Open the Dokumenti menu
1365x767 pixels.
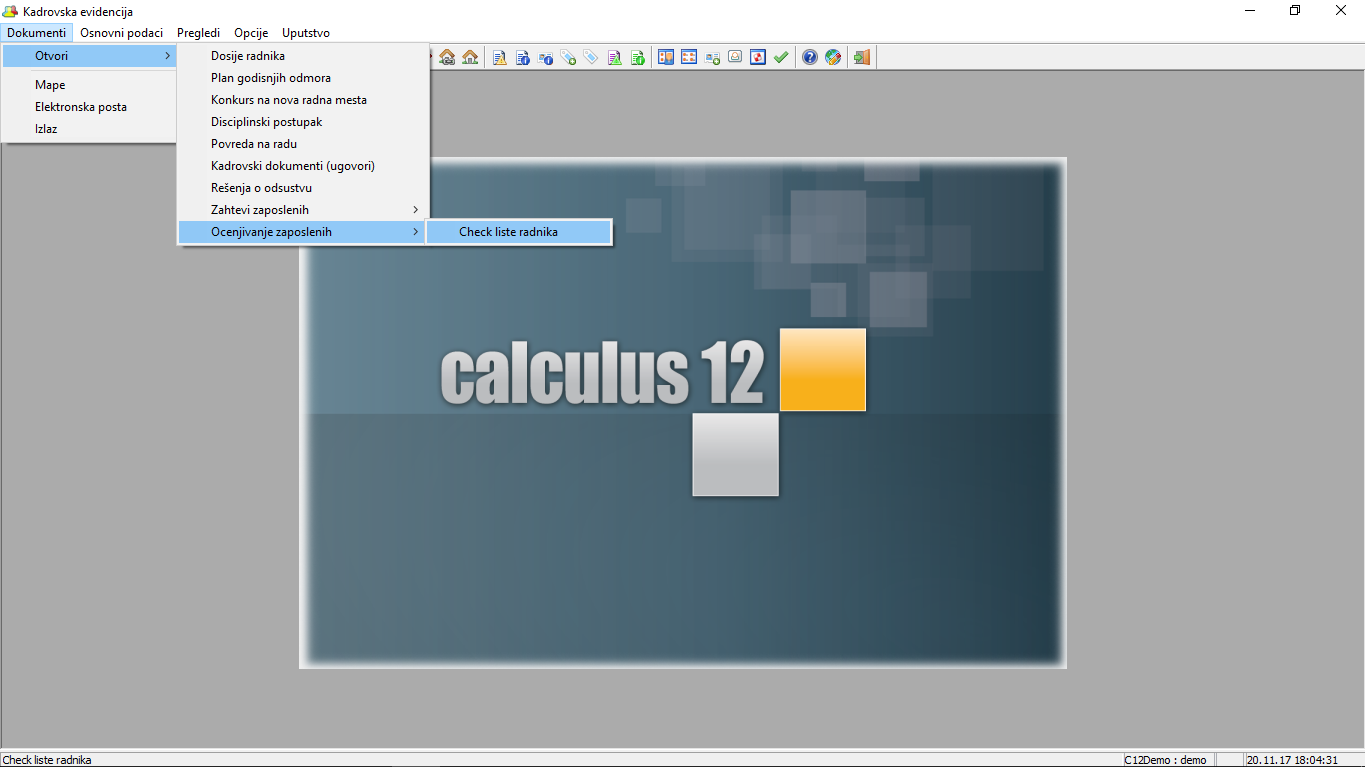click(x=37, y=33)
